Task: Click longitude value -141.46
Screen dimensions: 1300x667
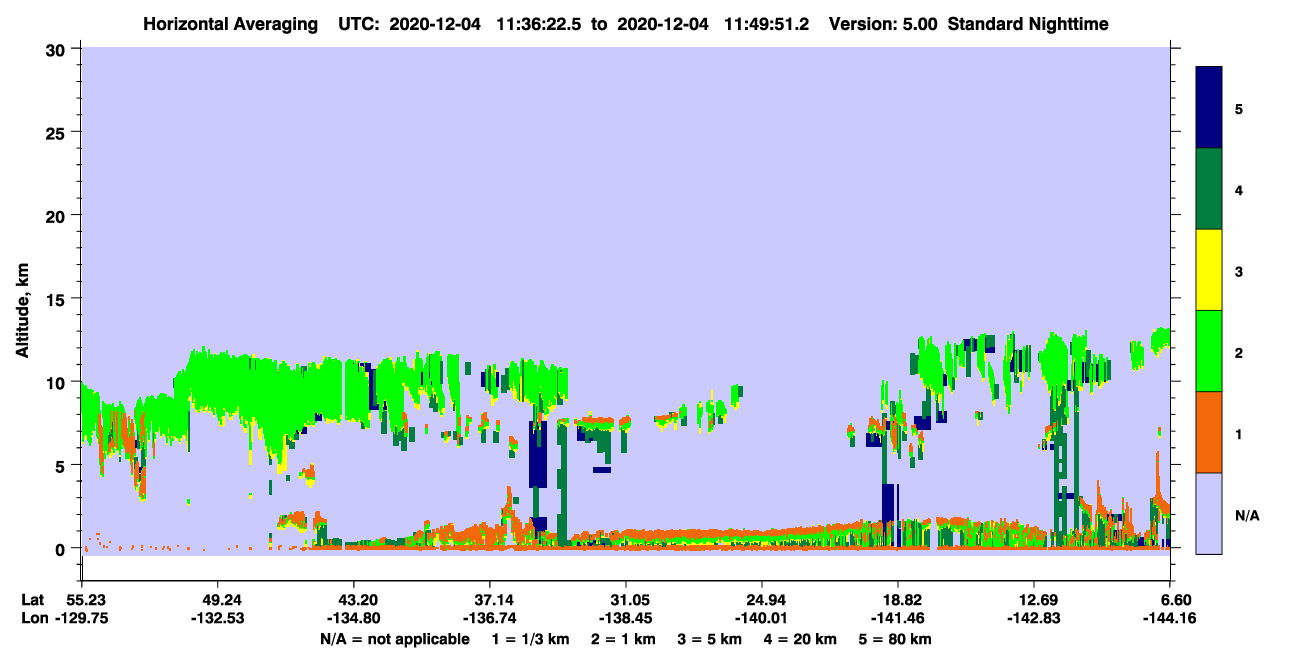Action: pos(898,618)
